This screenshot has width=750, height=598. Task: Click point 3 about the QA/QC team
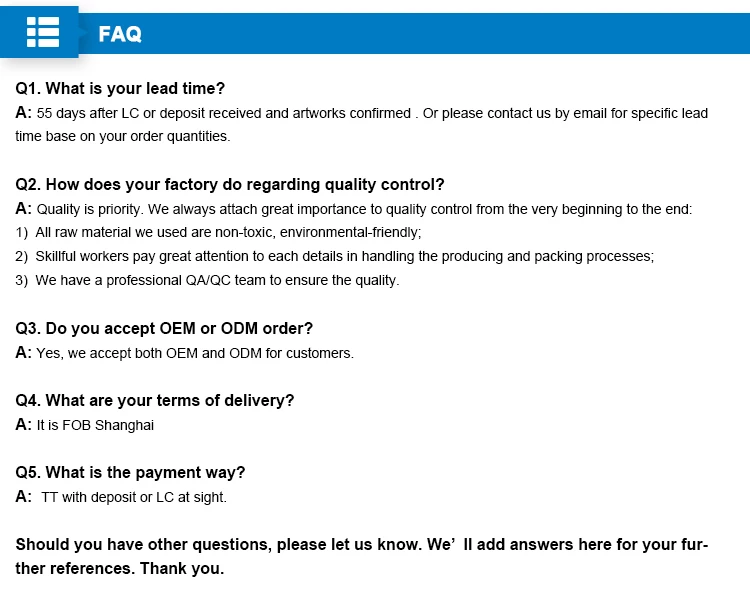point(207,280)
